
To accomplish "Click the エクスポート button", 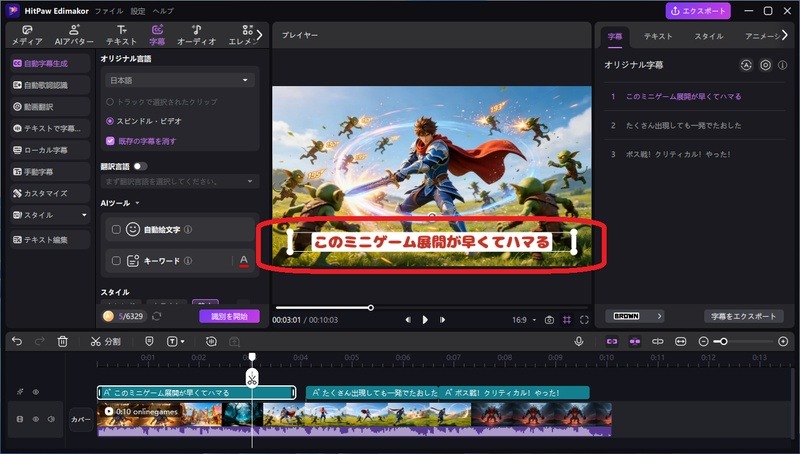I will coord(698,11).
